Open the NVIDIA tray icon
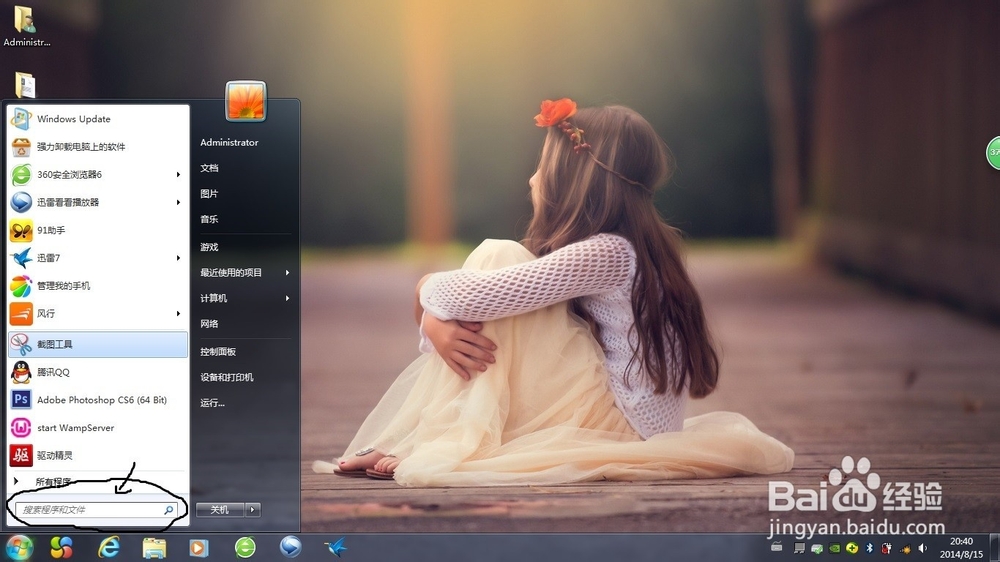The height and width of the screenshot is (562, 1000). 834,548
